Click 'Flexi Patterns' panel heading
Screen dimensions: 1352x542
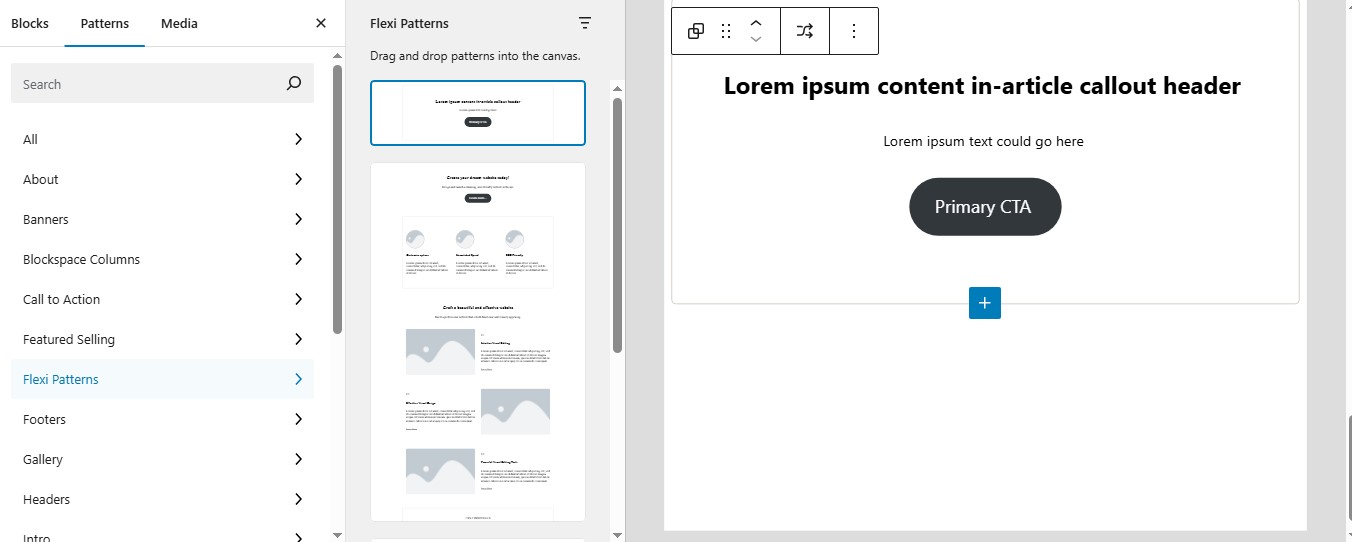(x=409, y=23)
